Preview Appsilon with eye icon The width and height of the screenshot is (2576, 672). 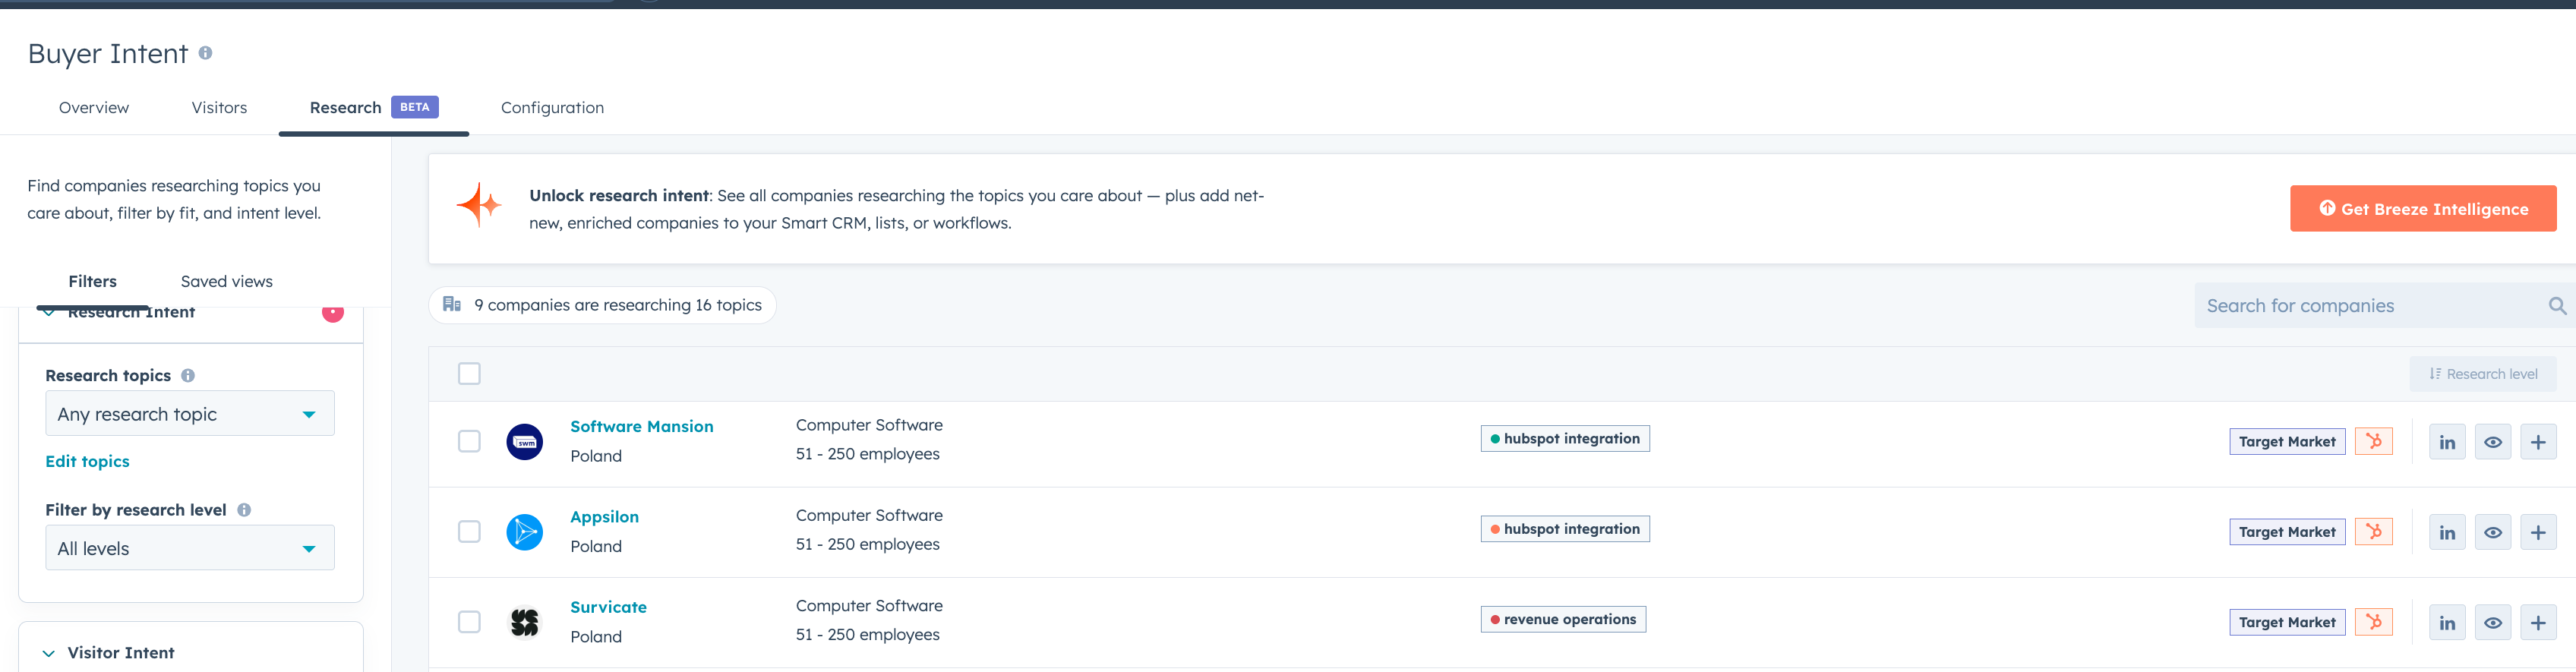coord(2493,532)
